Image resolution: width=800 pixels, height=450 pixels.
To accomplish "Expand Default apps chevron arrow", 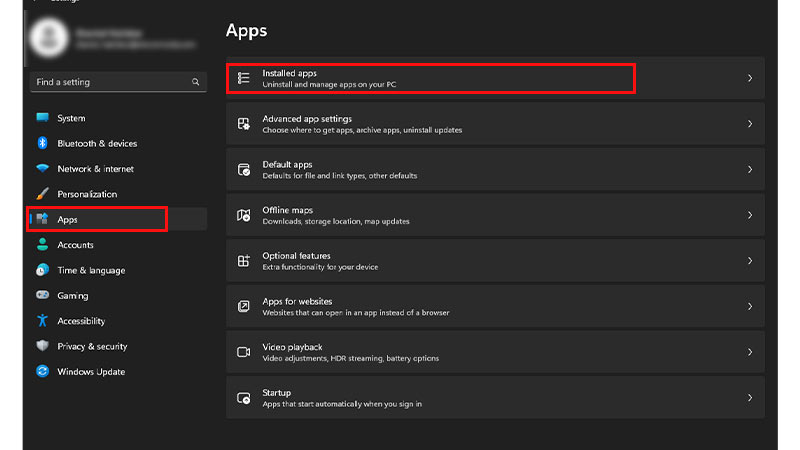I will coord(749,169).
